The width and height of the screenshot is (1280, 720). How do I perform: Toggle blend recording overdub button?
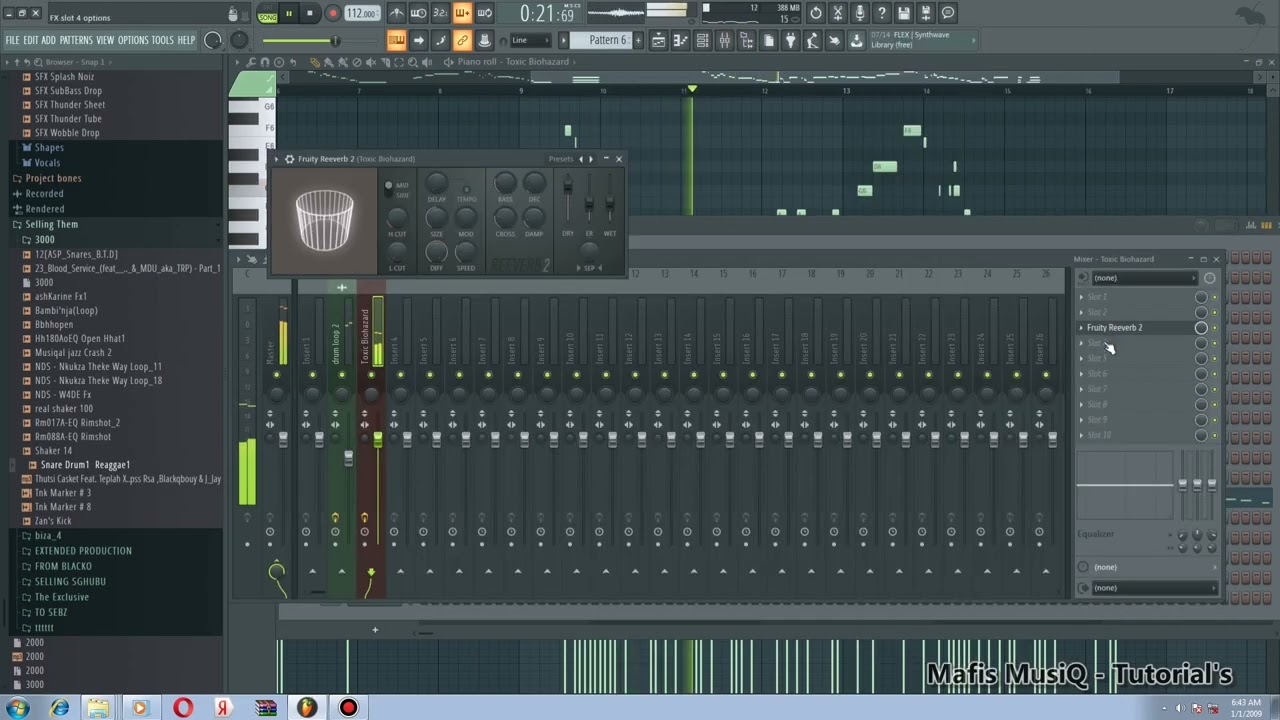click(462, 13)
